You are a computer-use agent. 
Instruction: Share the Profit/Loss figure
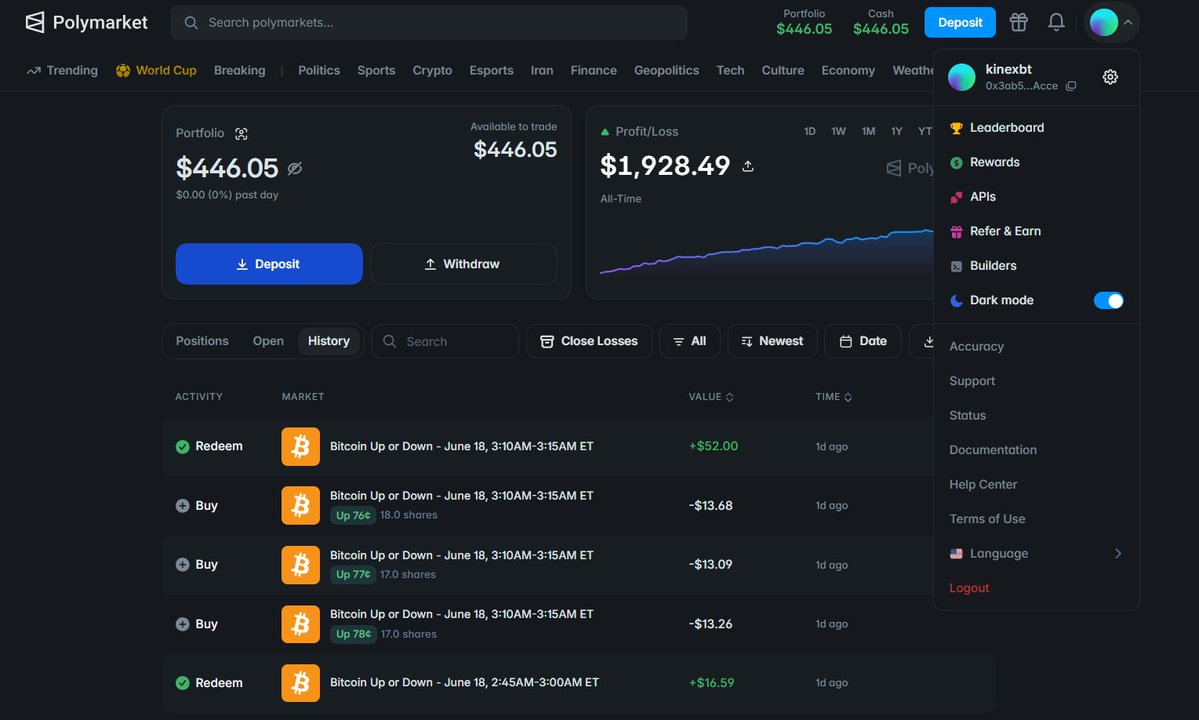pos(748,166)
